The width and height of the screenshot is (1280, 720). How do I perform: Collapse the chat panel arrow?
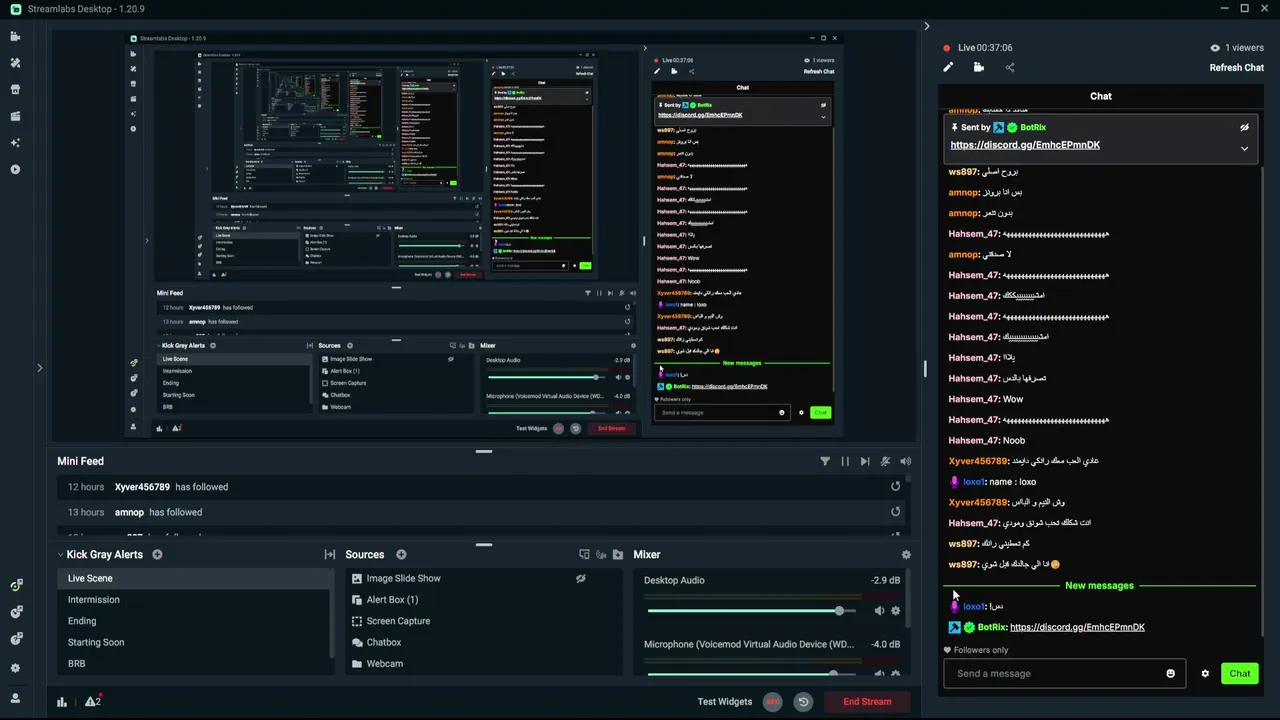[x=927, y=26]
